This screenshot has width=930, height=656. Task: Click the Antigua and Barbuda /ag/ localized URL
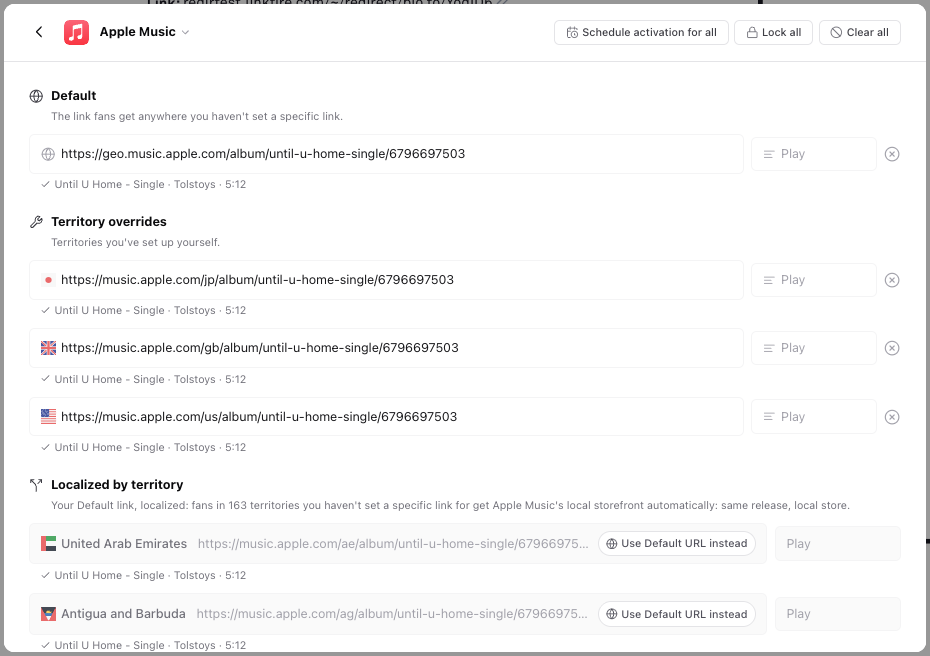tap(392, 614)
